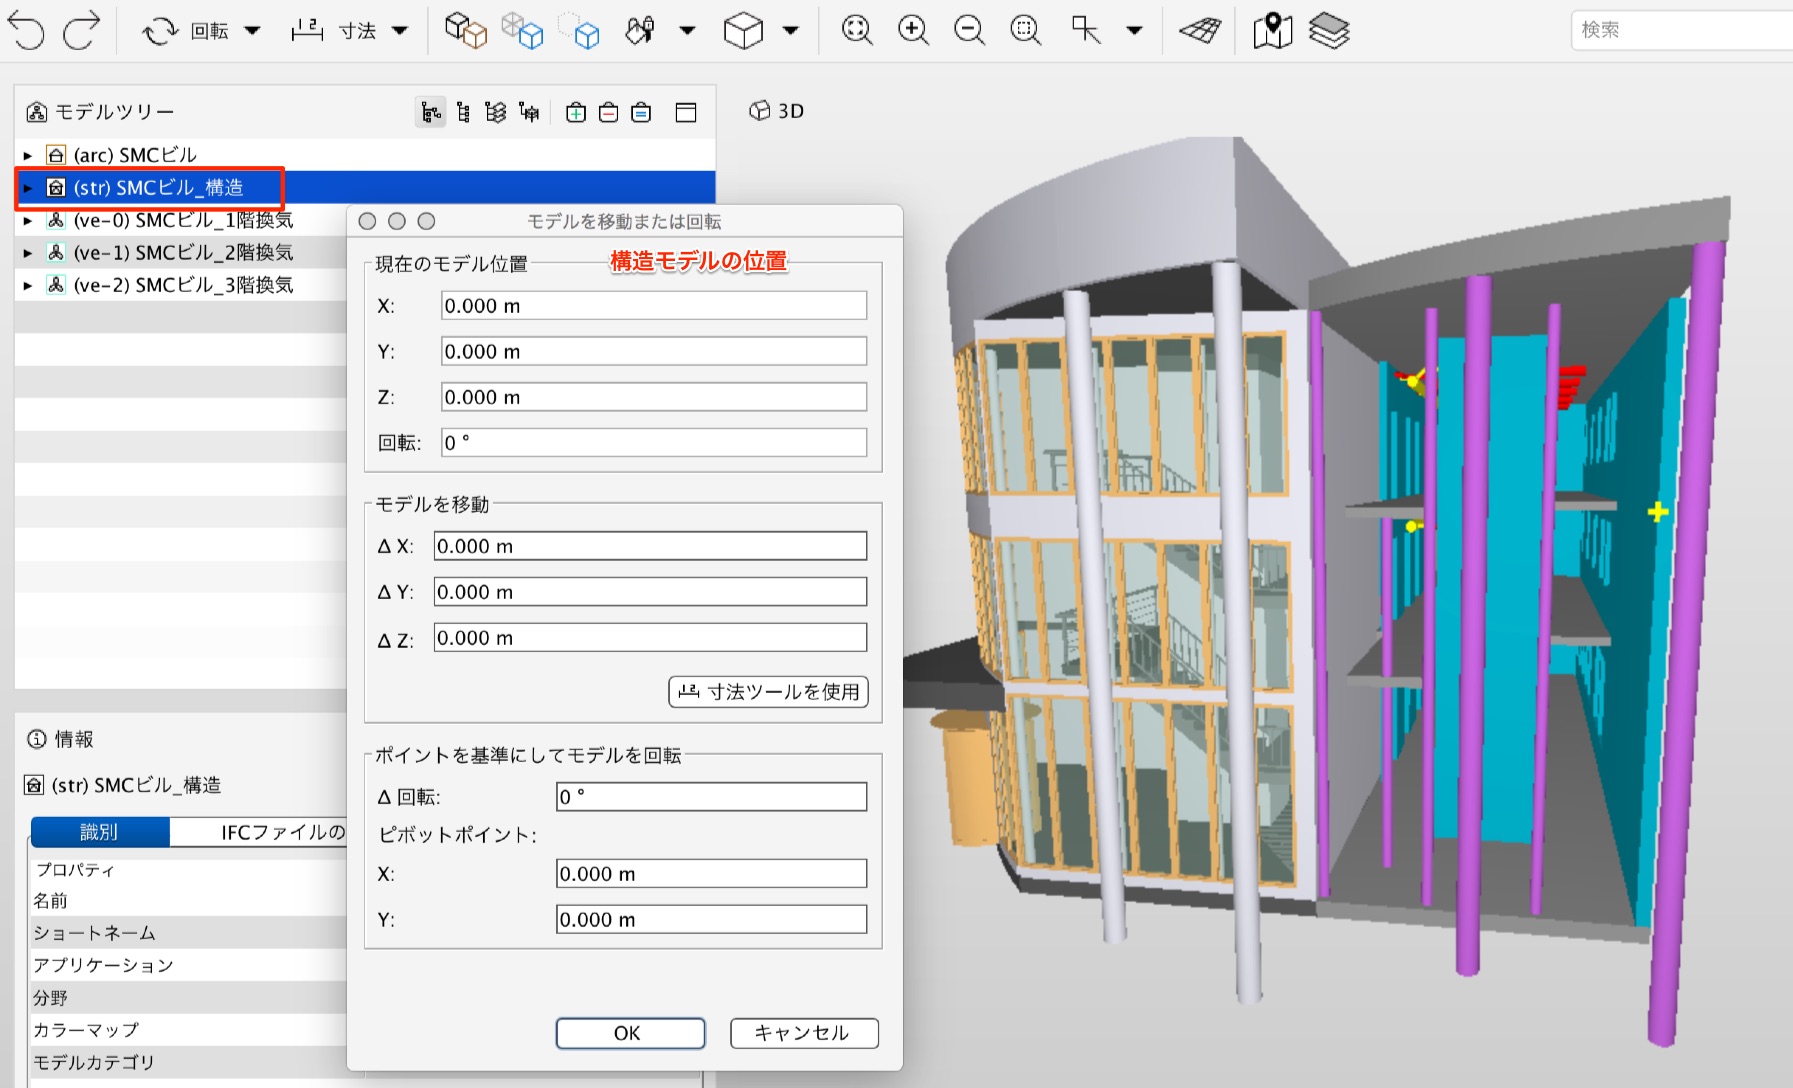The height and width of the screenshot is (1088, 1793).
Task: Click the モデルカテゴリ property row
Action: tap(188, 1062)
